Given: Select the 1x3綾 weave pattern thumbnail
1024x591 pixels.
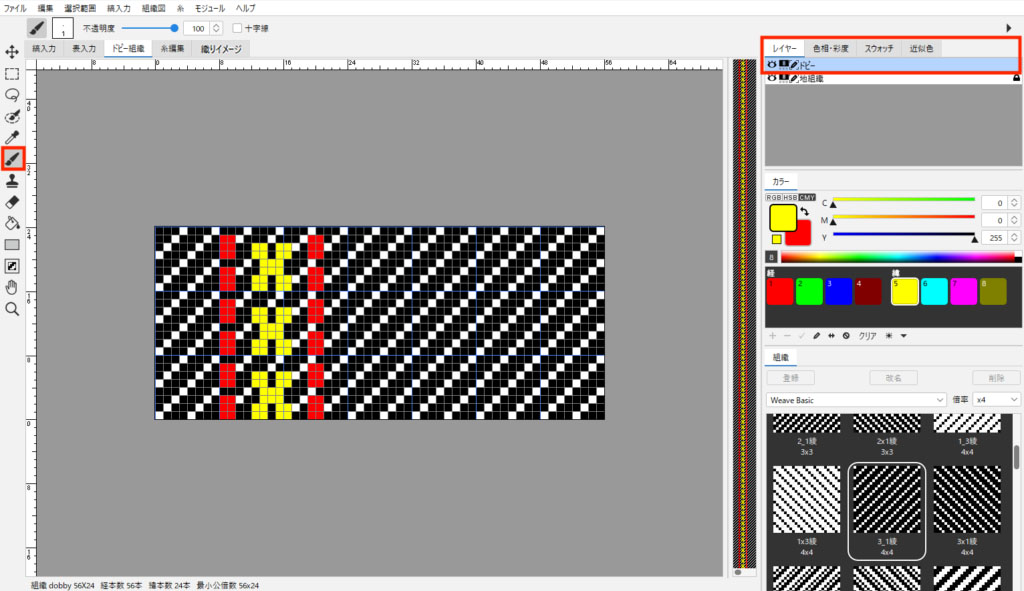Looking at the screenshot, I should (807, 503).
